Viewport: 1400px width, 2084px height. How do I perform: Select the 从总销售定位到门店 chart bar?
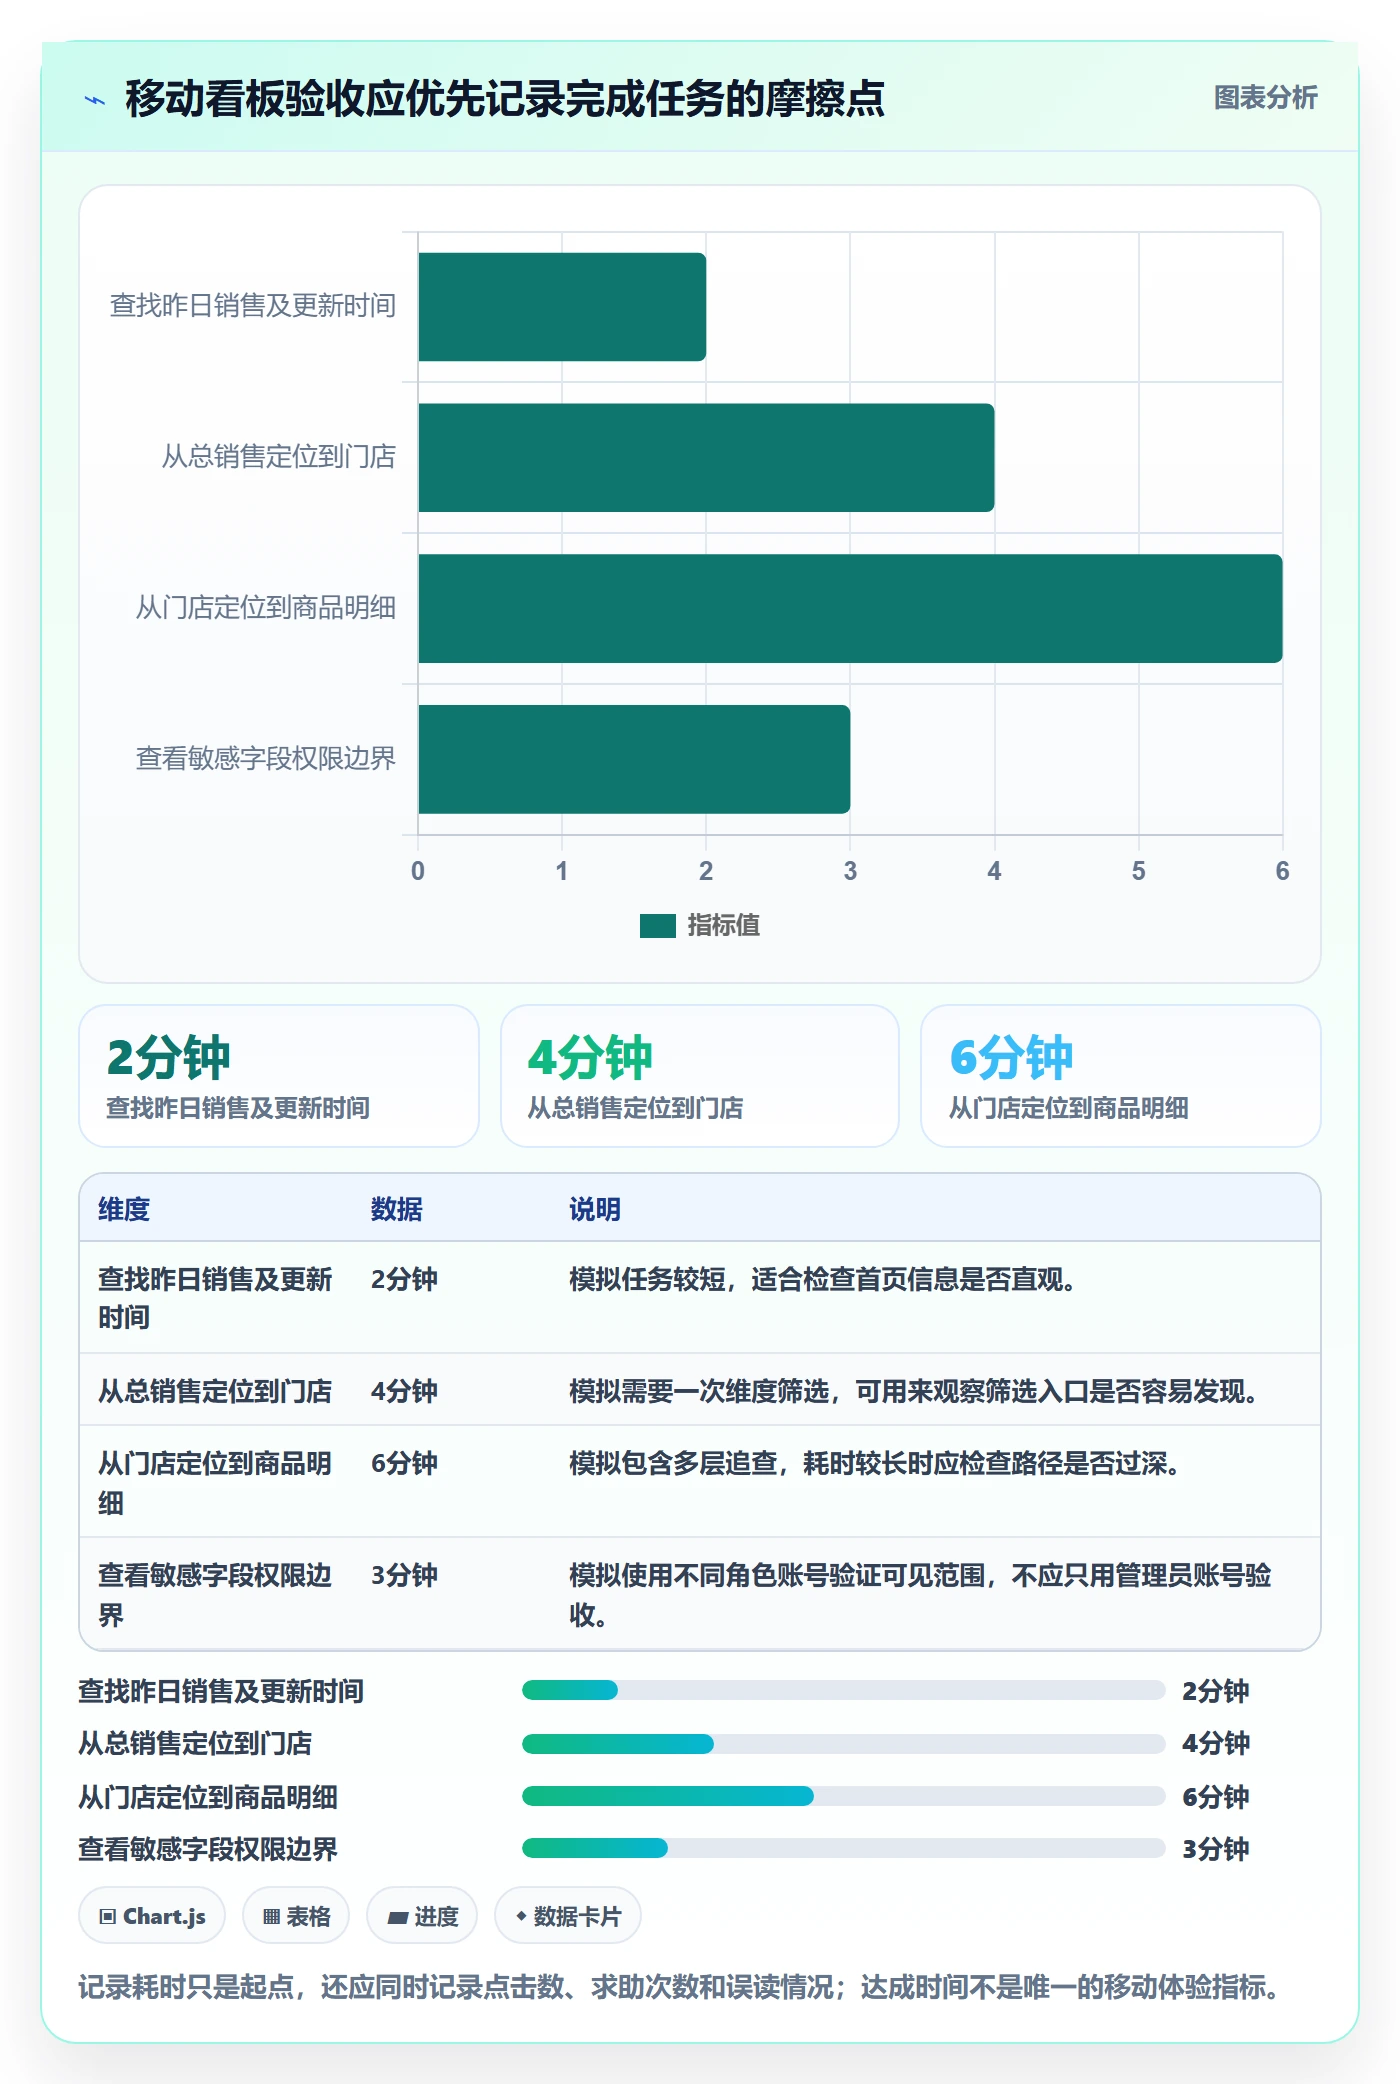tap(706, 458)
